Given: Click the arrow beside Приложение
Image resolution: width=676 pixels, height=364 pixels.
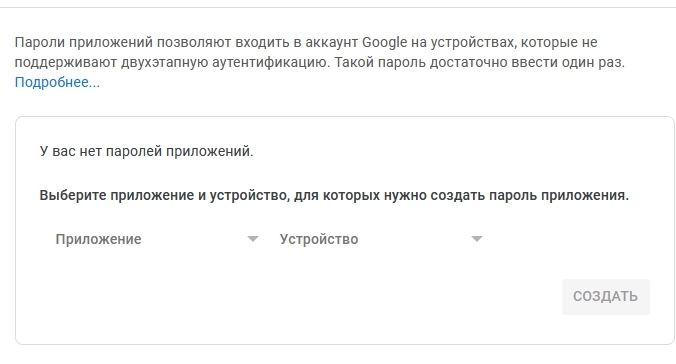Looking at the screenshot, I should [x=253, y=239].
